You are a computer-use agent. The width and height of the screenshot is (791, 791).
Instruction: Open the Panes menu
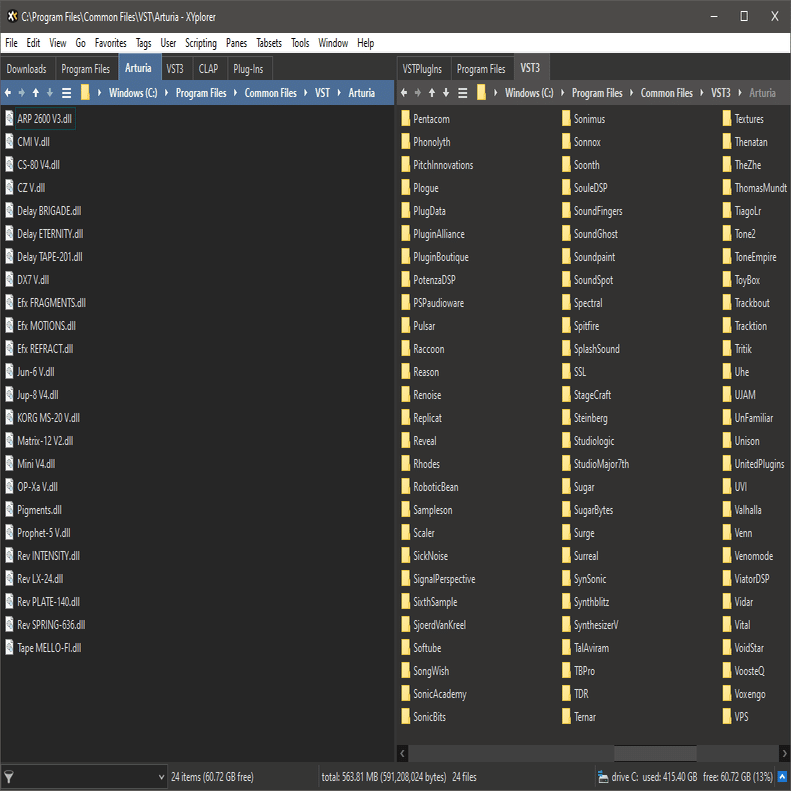click(x=236, y=43)
